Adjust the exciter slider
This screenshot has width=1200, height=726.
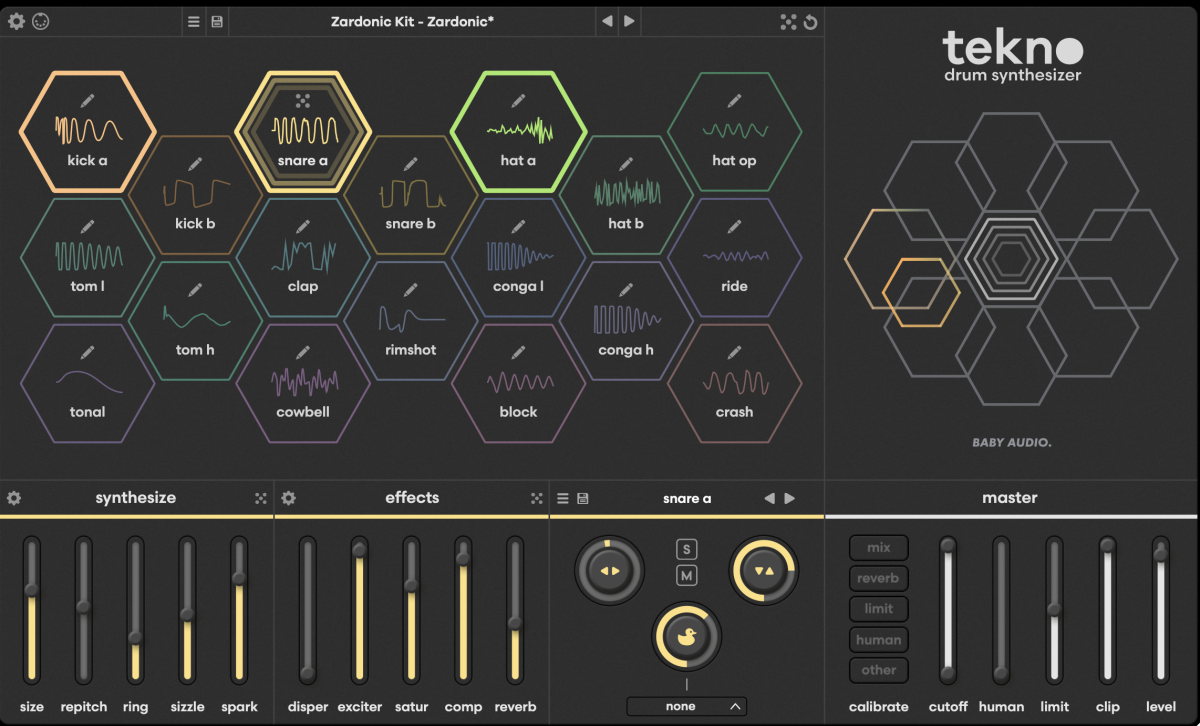(359, 611)
